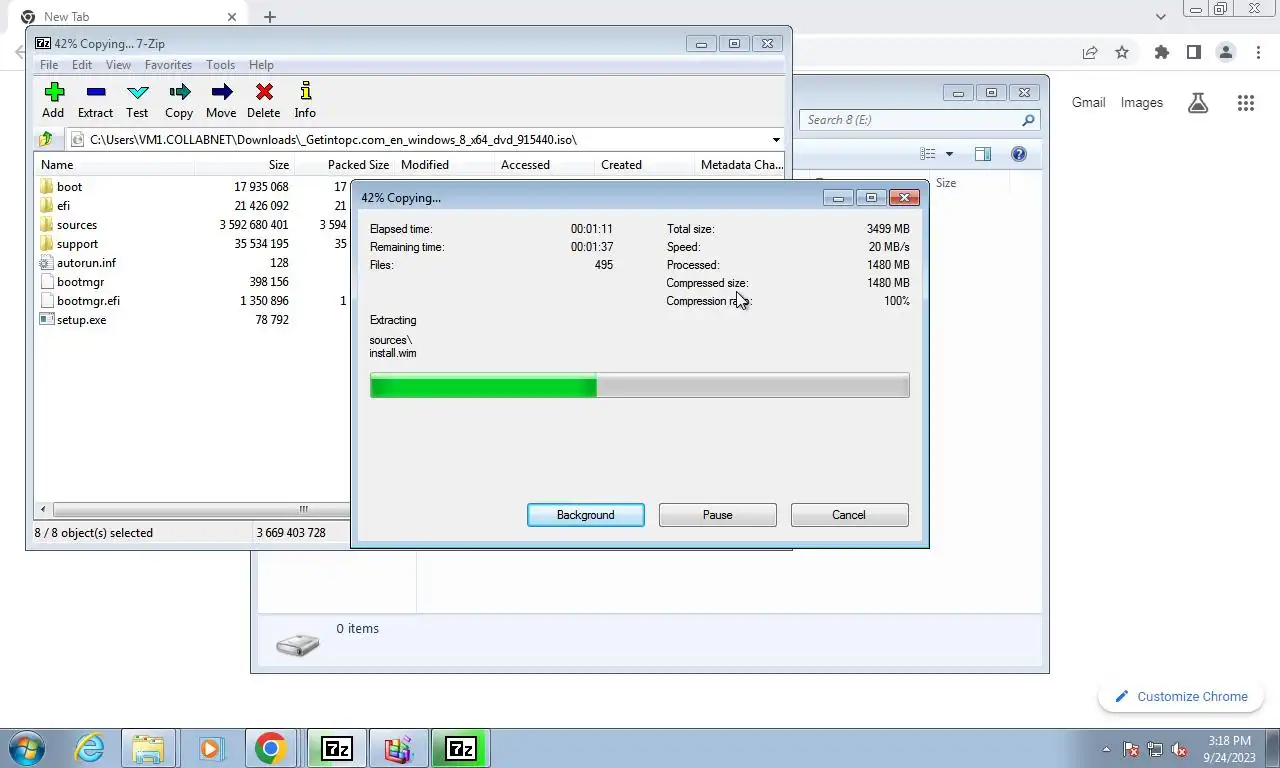
Task: Open the Favorites menu in 7-Zip
Action: [x=168, y=65]
